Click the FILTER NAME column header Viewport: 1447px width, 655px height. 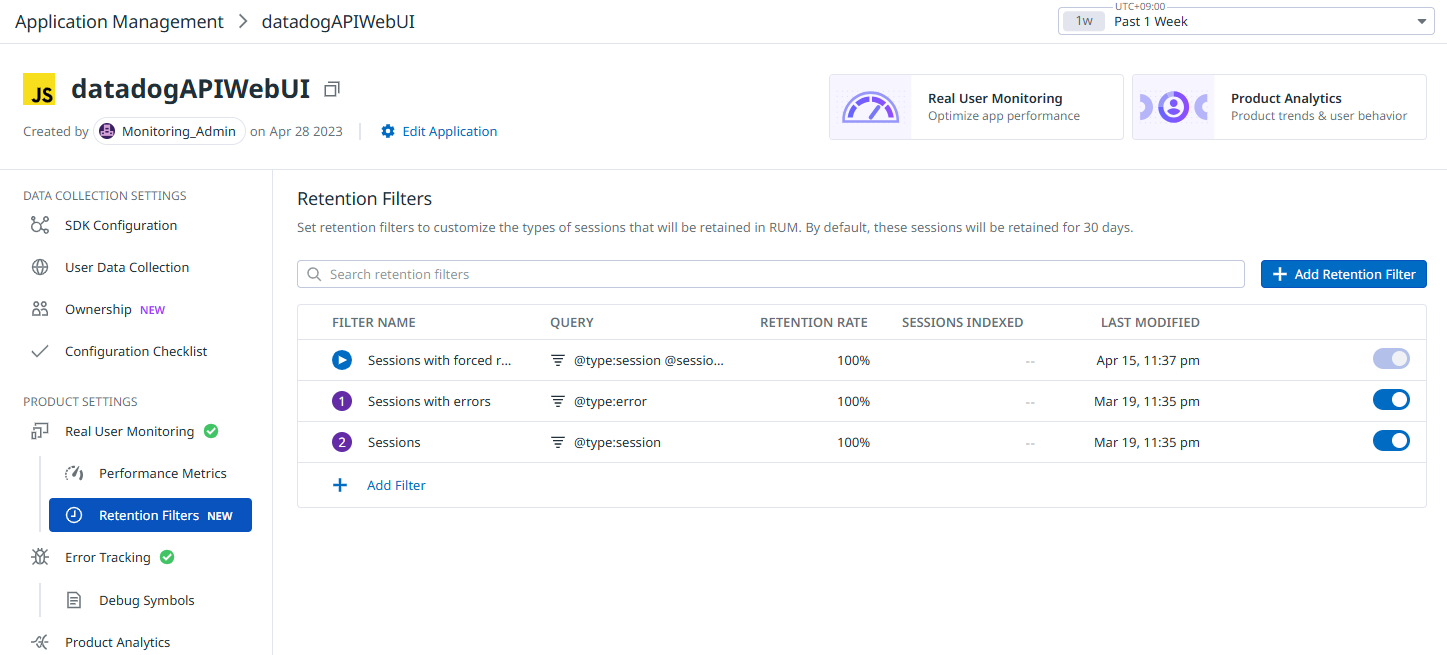pyautogui.click(x=374, y=322)
